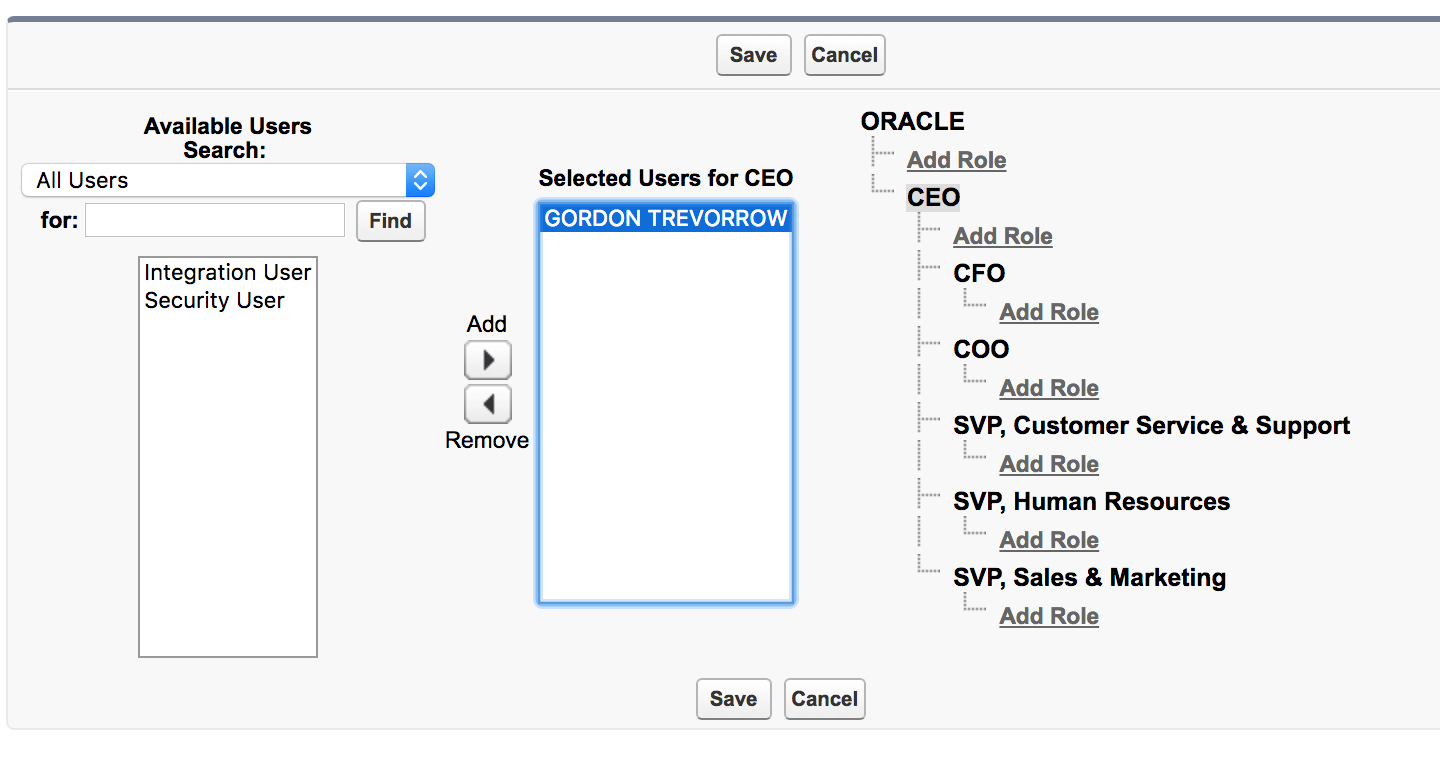1440x776 pixels.
Task: Select SVP, Customer Service & Support role
Action: (x=1151, y=426)
